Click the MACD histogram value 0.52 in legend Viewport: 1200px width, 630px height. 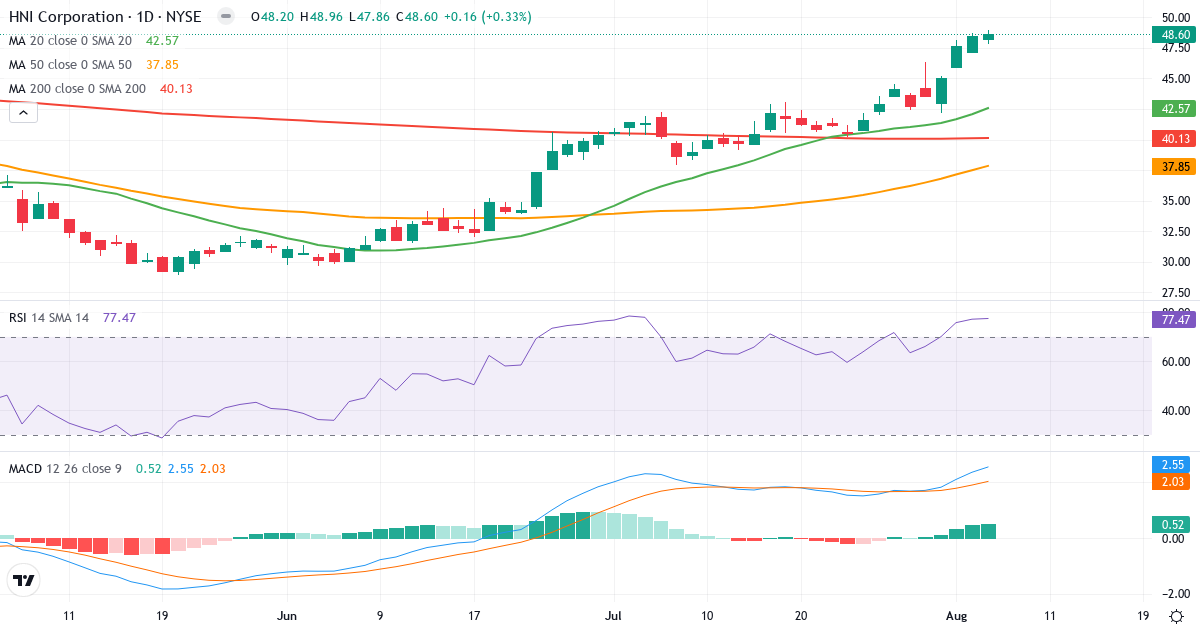pos(148,468)
